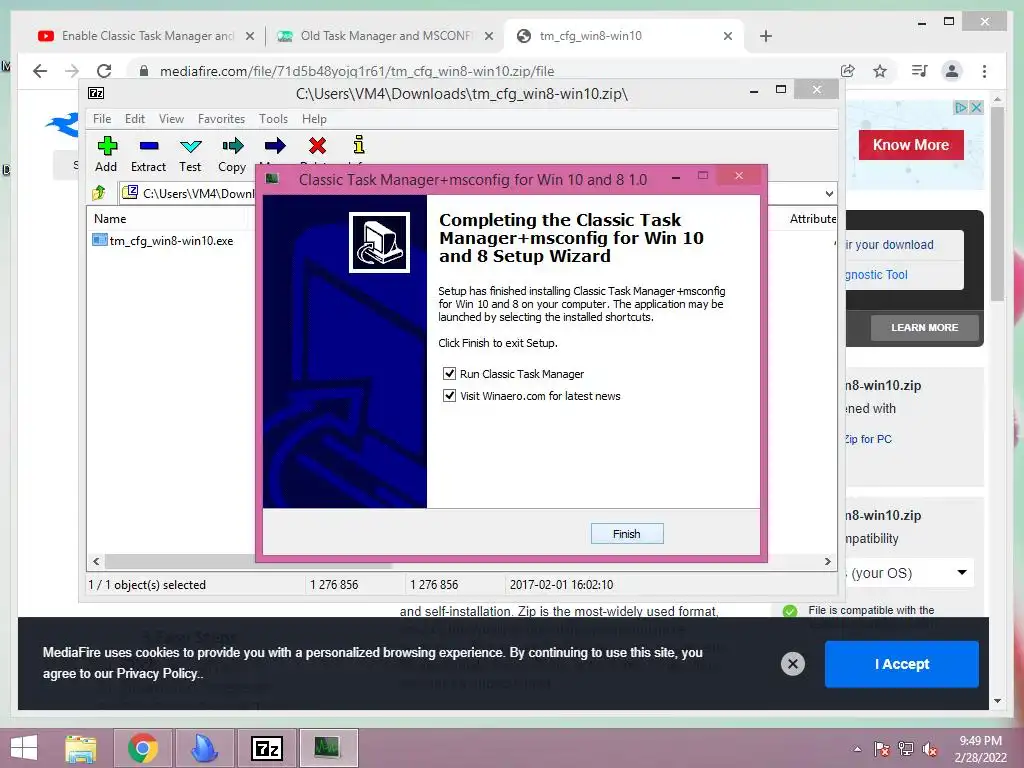This screenshot has width=1024, height=768.
Task: Uncheck Visit Winaero.com for latest news
Action: [449, 395]
